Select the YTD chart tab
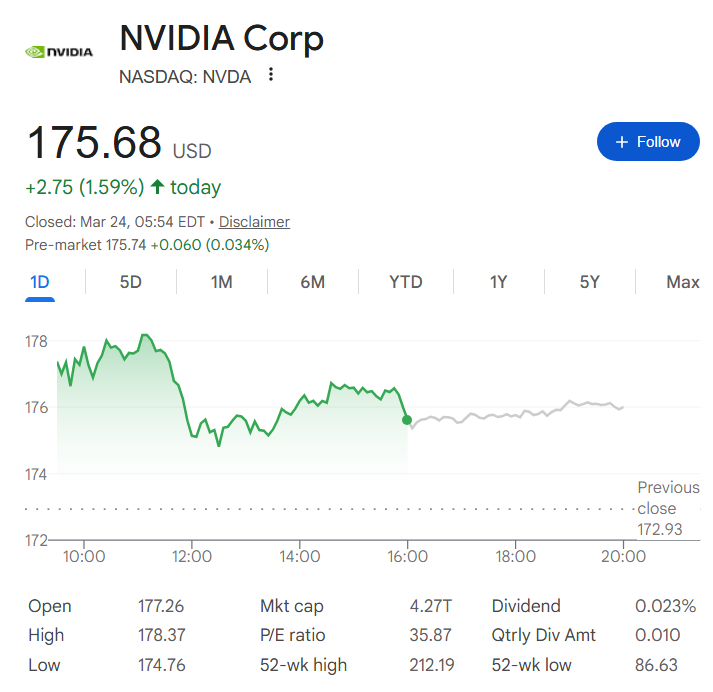This screenshot has height=692, width=713. (406, 282)
